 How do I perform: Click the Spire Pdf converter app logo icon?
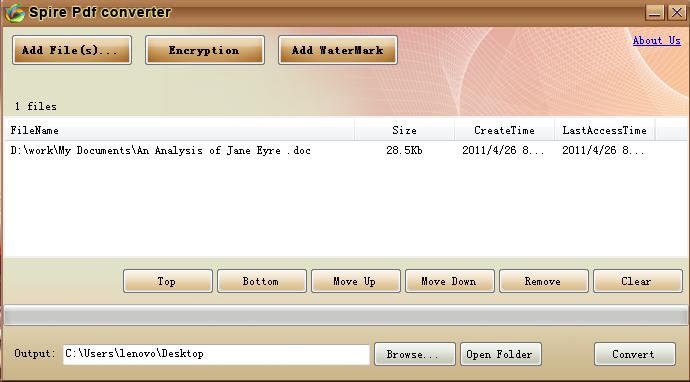(x=14, y=12)
